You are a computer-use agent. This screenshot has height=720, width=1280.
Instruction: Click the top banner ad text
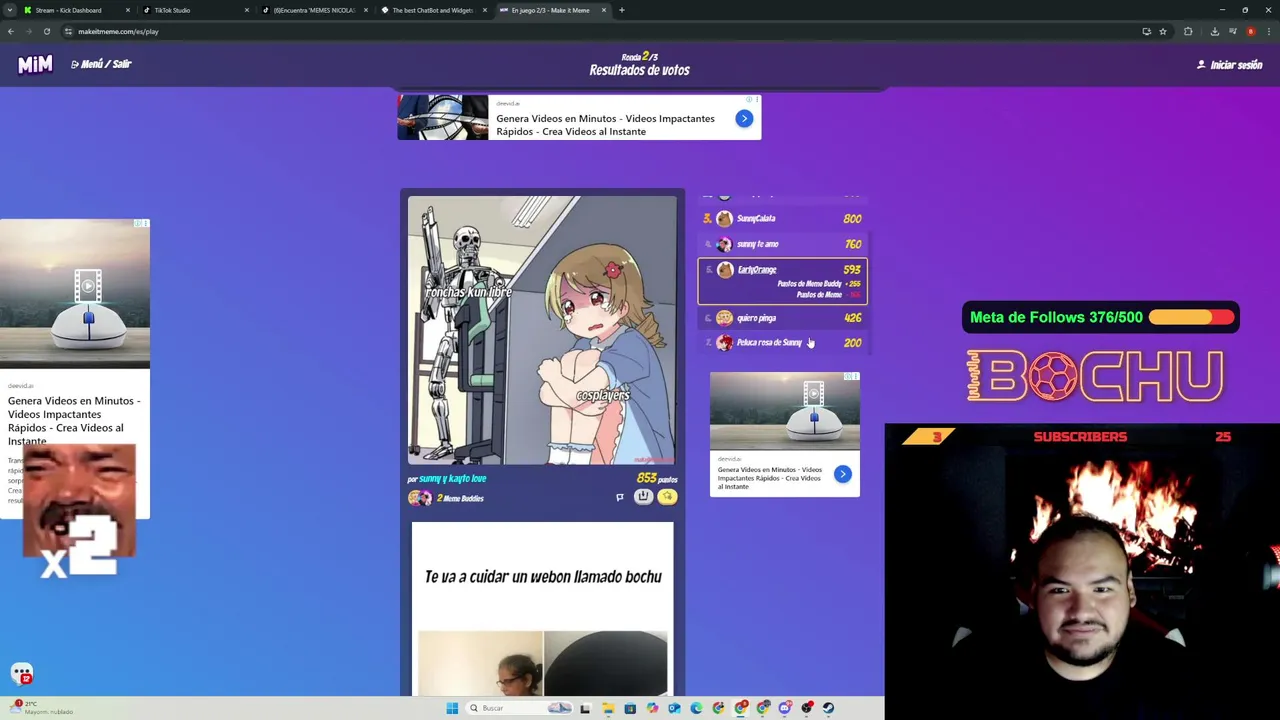pyautogui.click(x=605, y=125)
